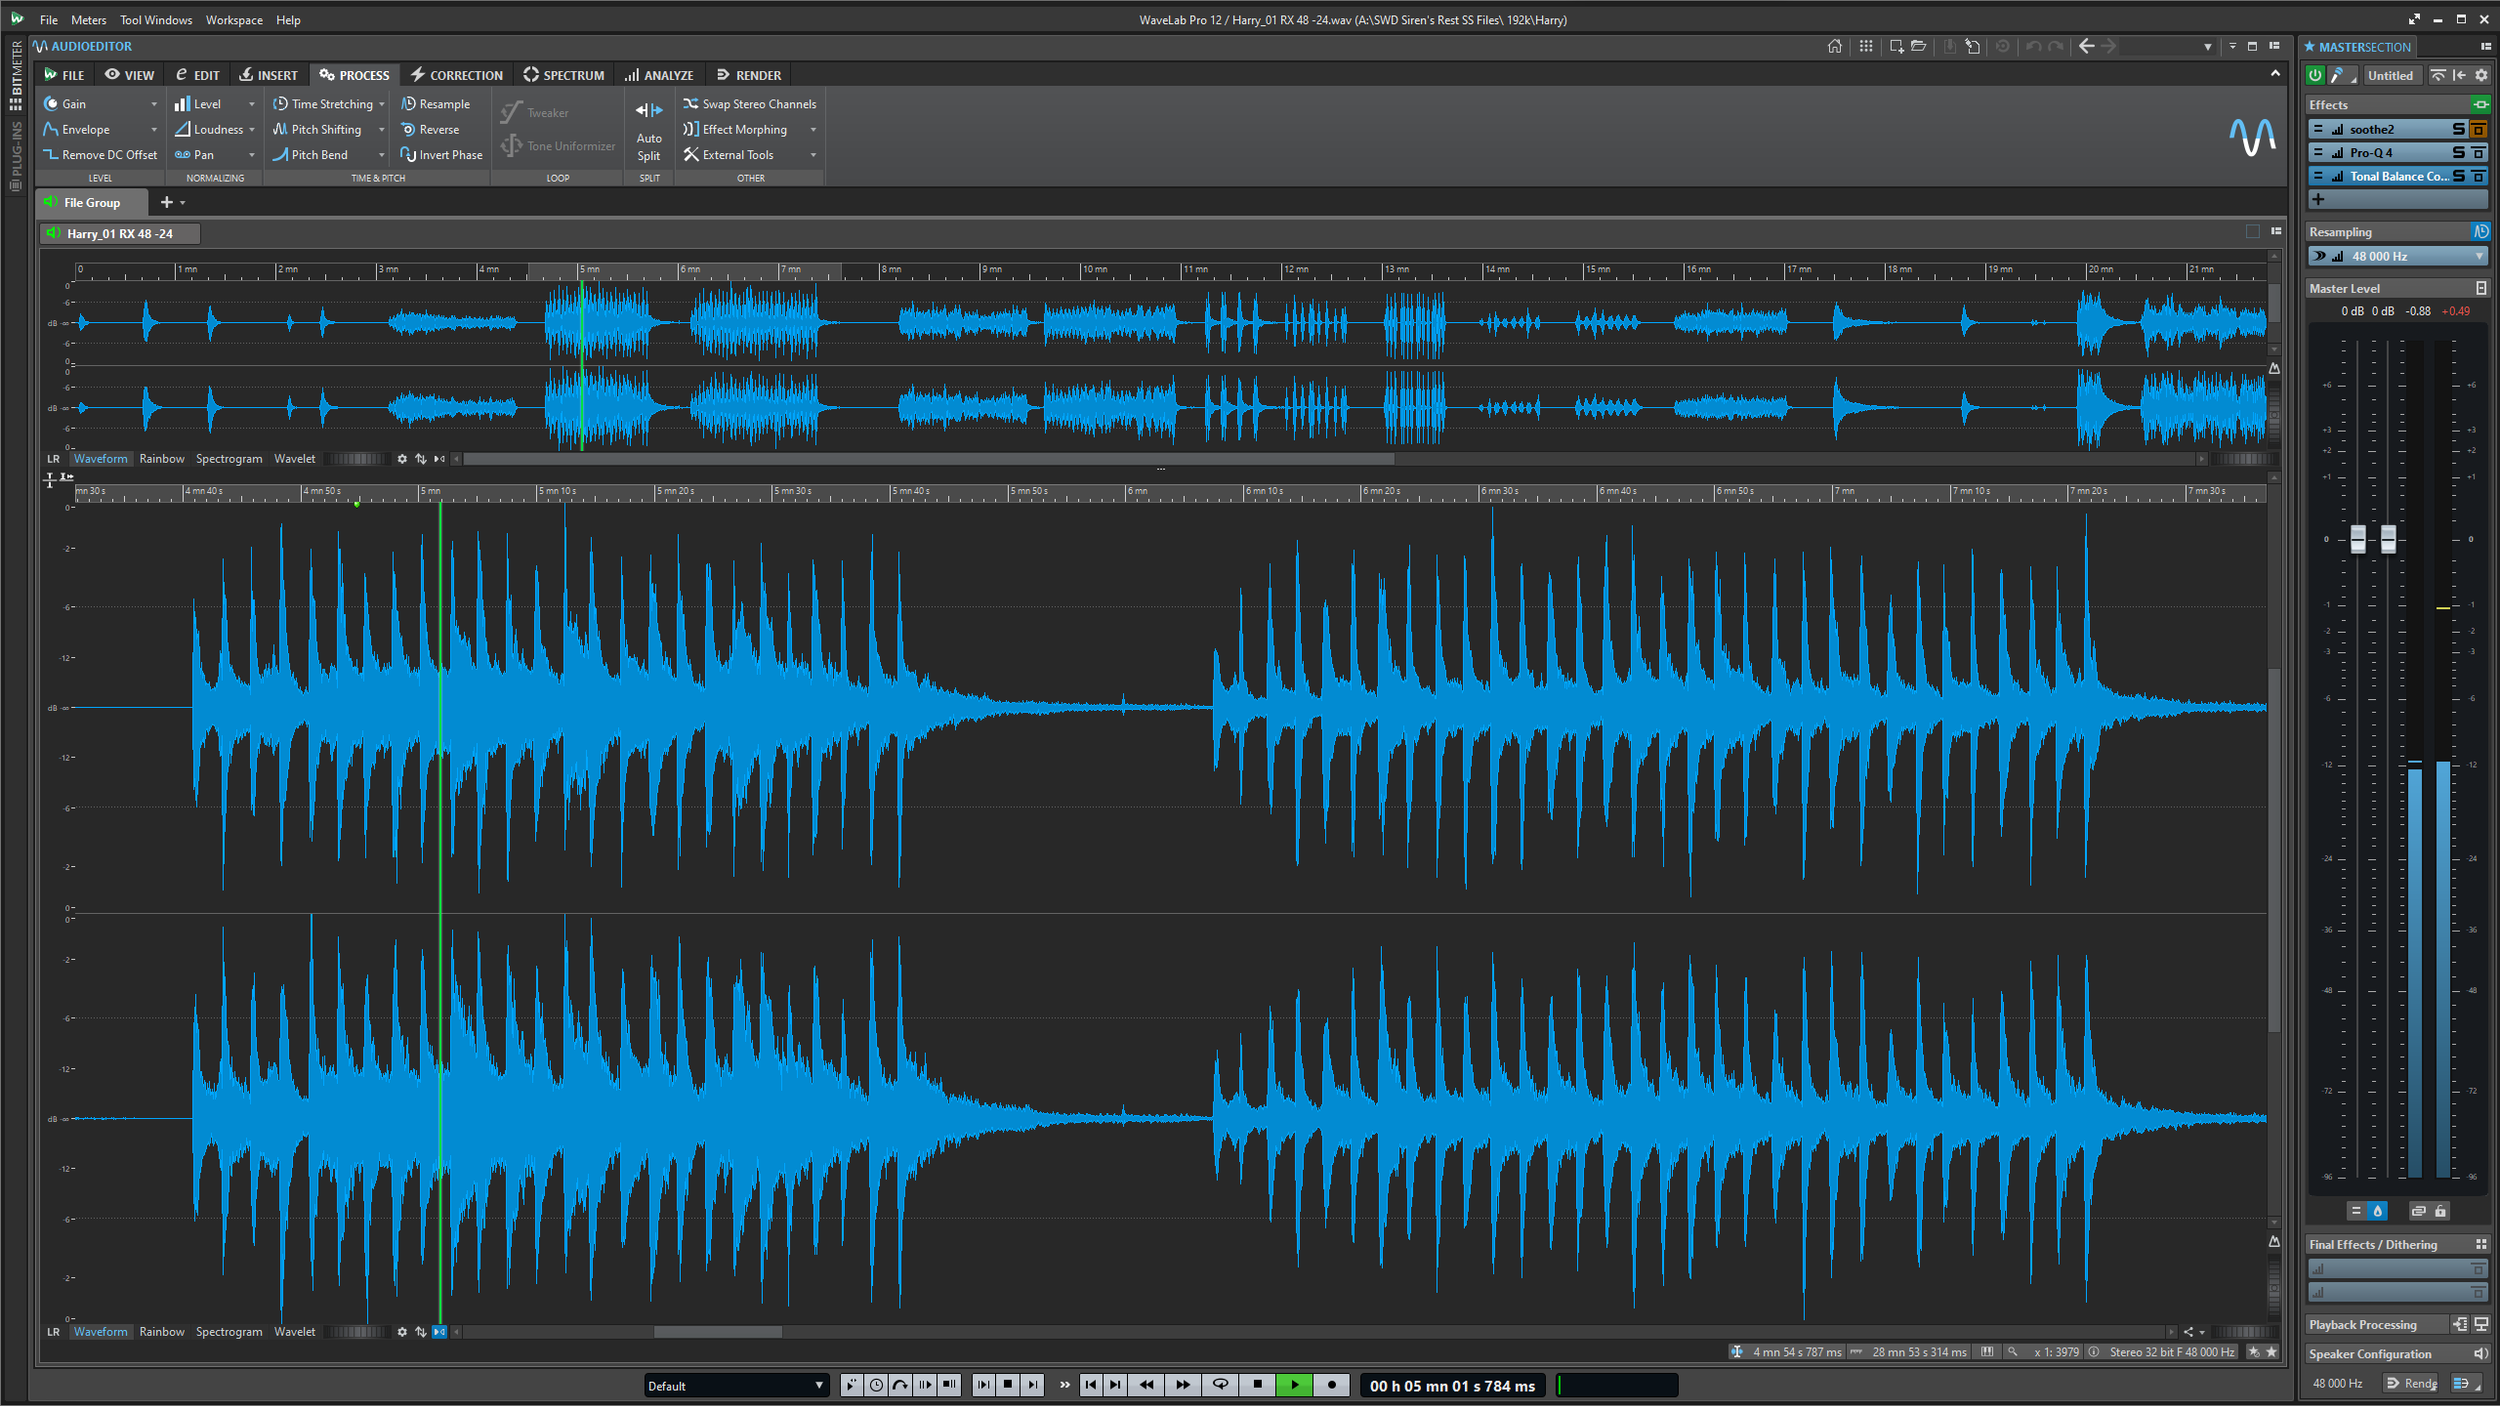Switch lower view to Spectrogram
Image resolution: width=2500 pixels, height=1406 pixels.
pos(229,1332)
